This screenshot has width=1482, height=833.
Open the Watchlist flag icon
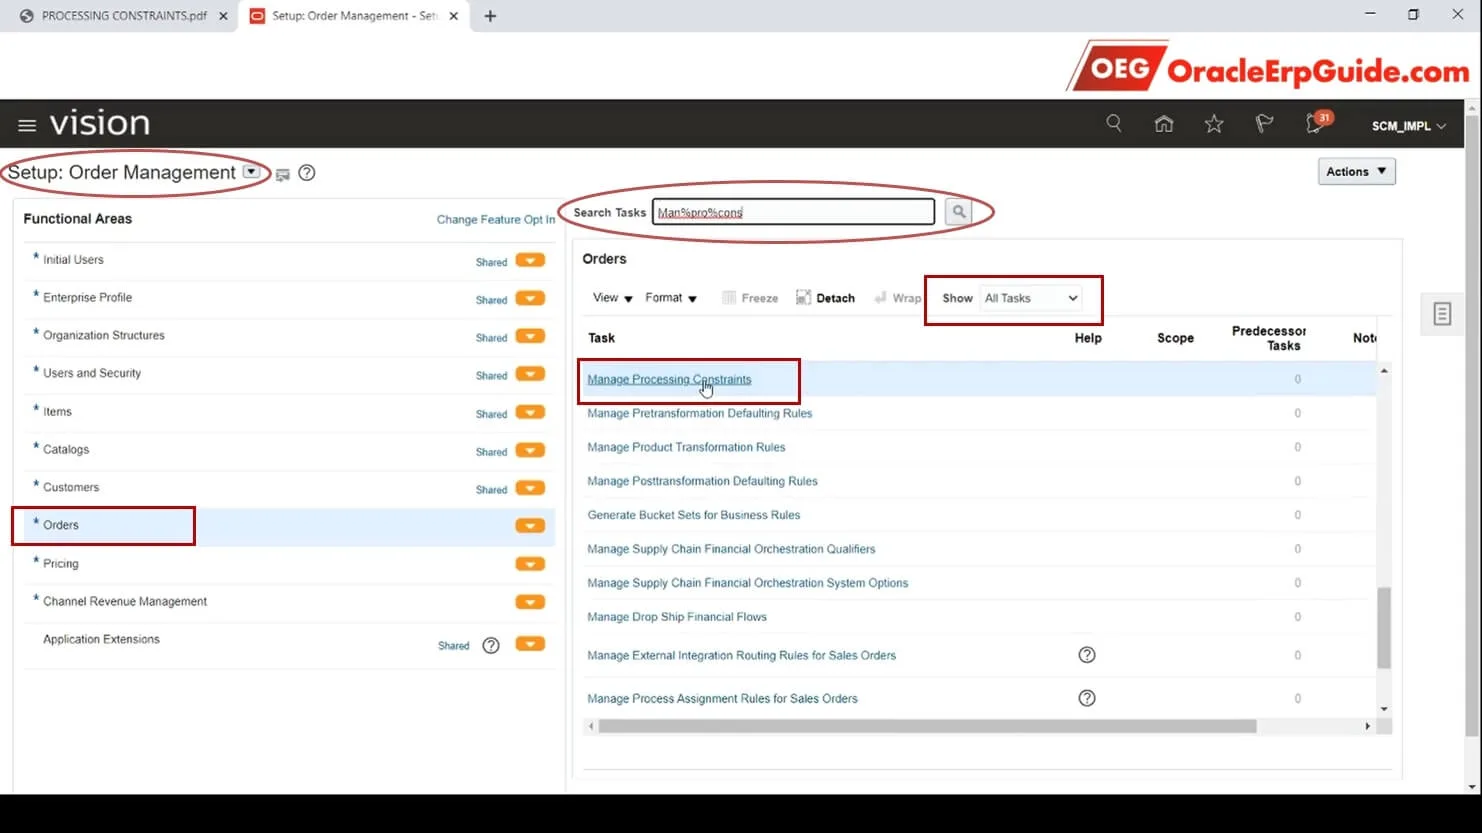tap(1264, 124)
